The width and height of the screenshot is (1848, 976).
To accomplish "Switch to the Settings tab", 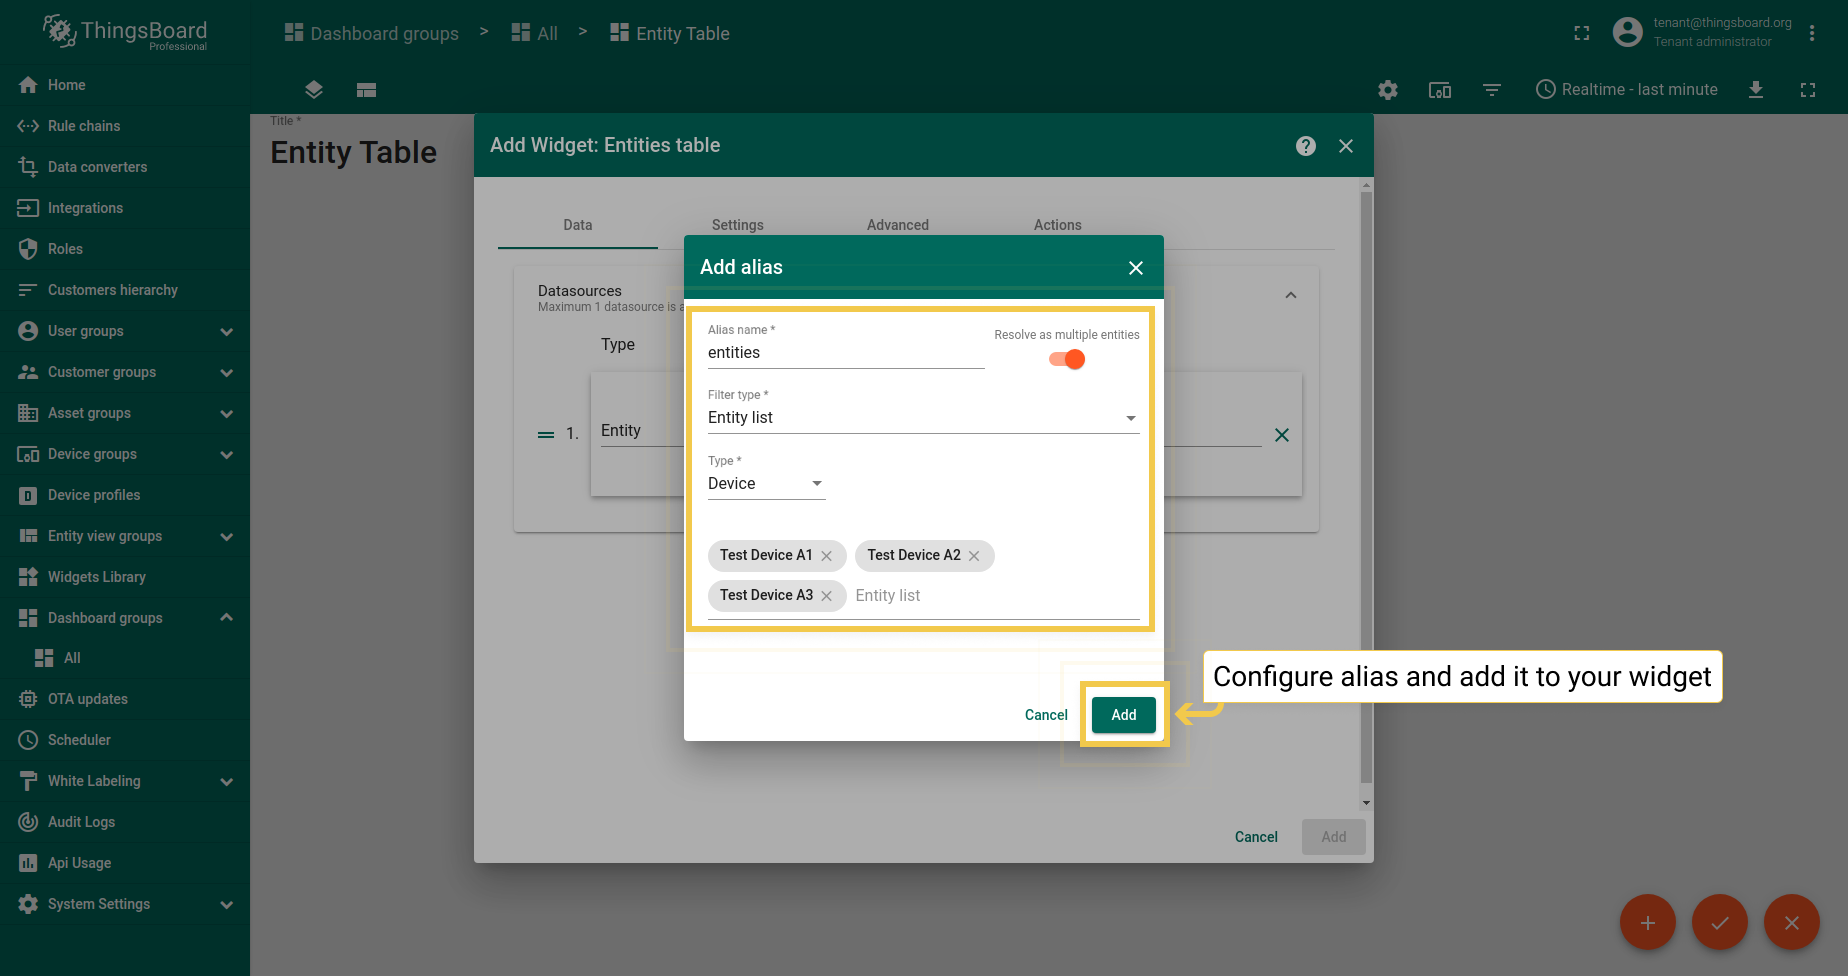I will click(738, 225).
